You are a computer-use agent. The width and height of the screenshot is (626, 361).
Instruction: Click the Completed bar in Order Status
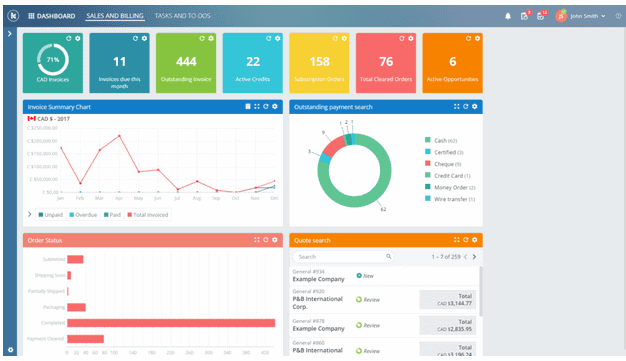(x=171, y=323)
